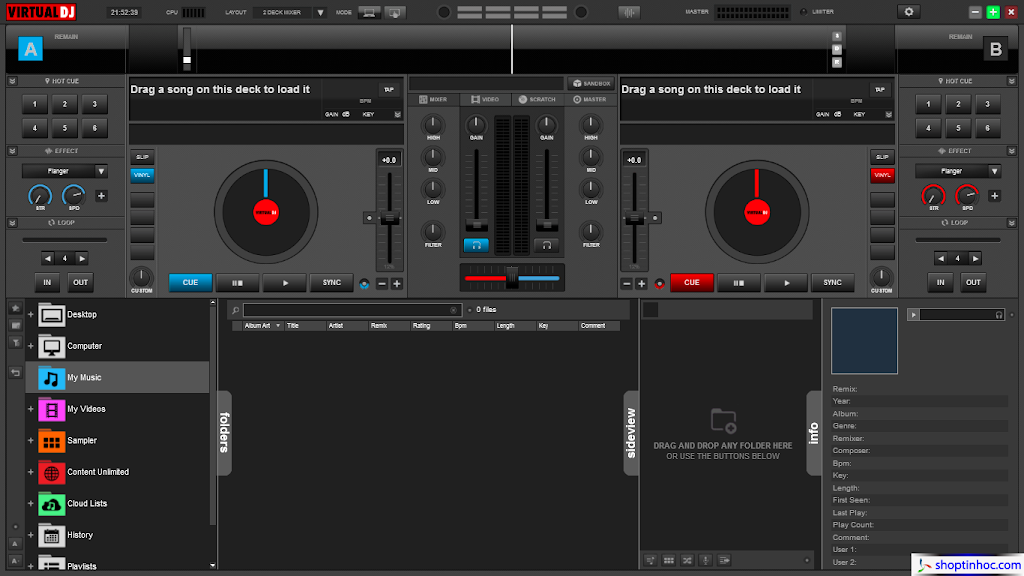The width and height of the screenshot is (1024, 576).
Task: Toggle SYNC on deck A
Action: [332, 283]
